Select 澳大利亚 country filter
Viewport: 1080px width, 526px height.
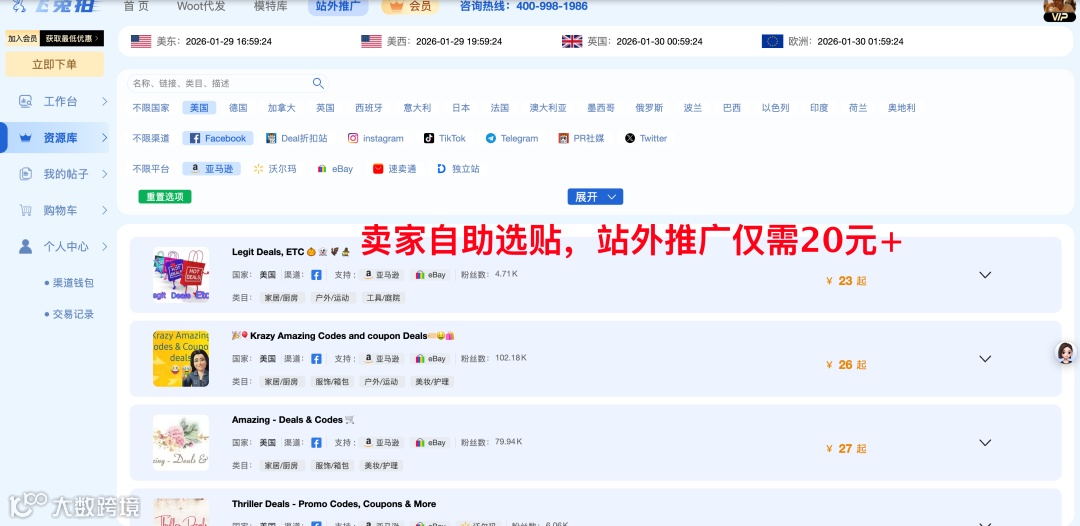pos(548,108)
